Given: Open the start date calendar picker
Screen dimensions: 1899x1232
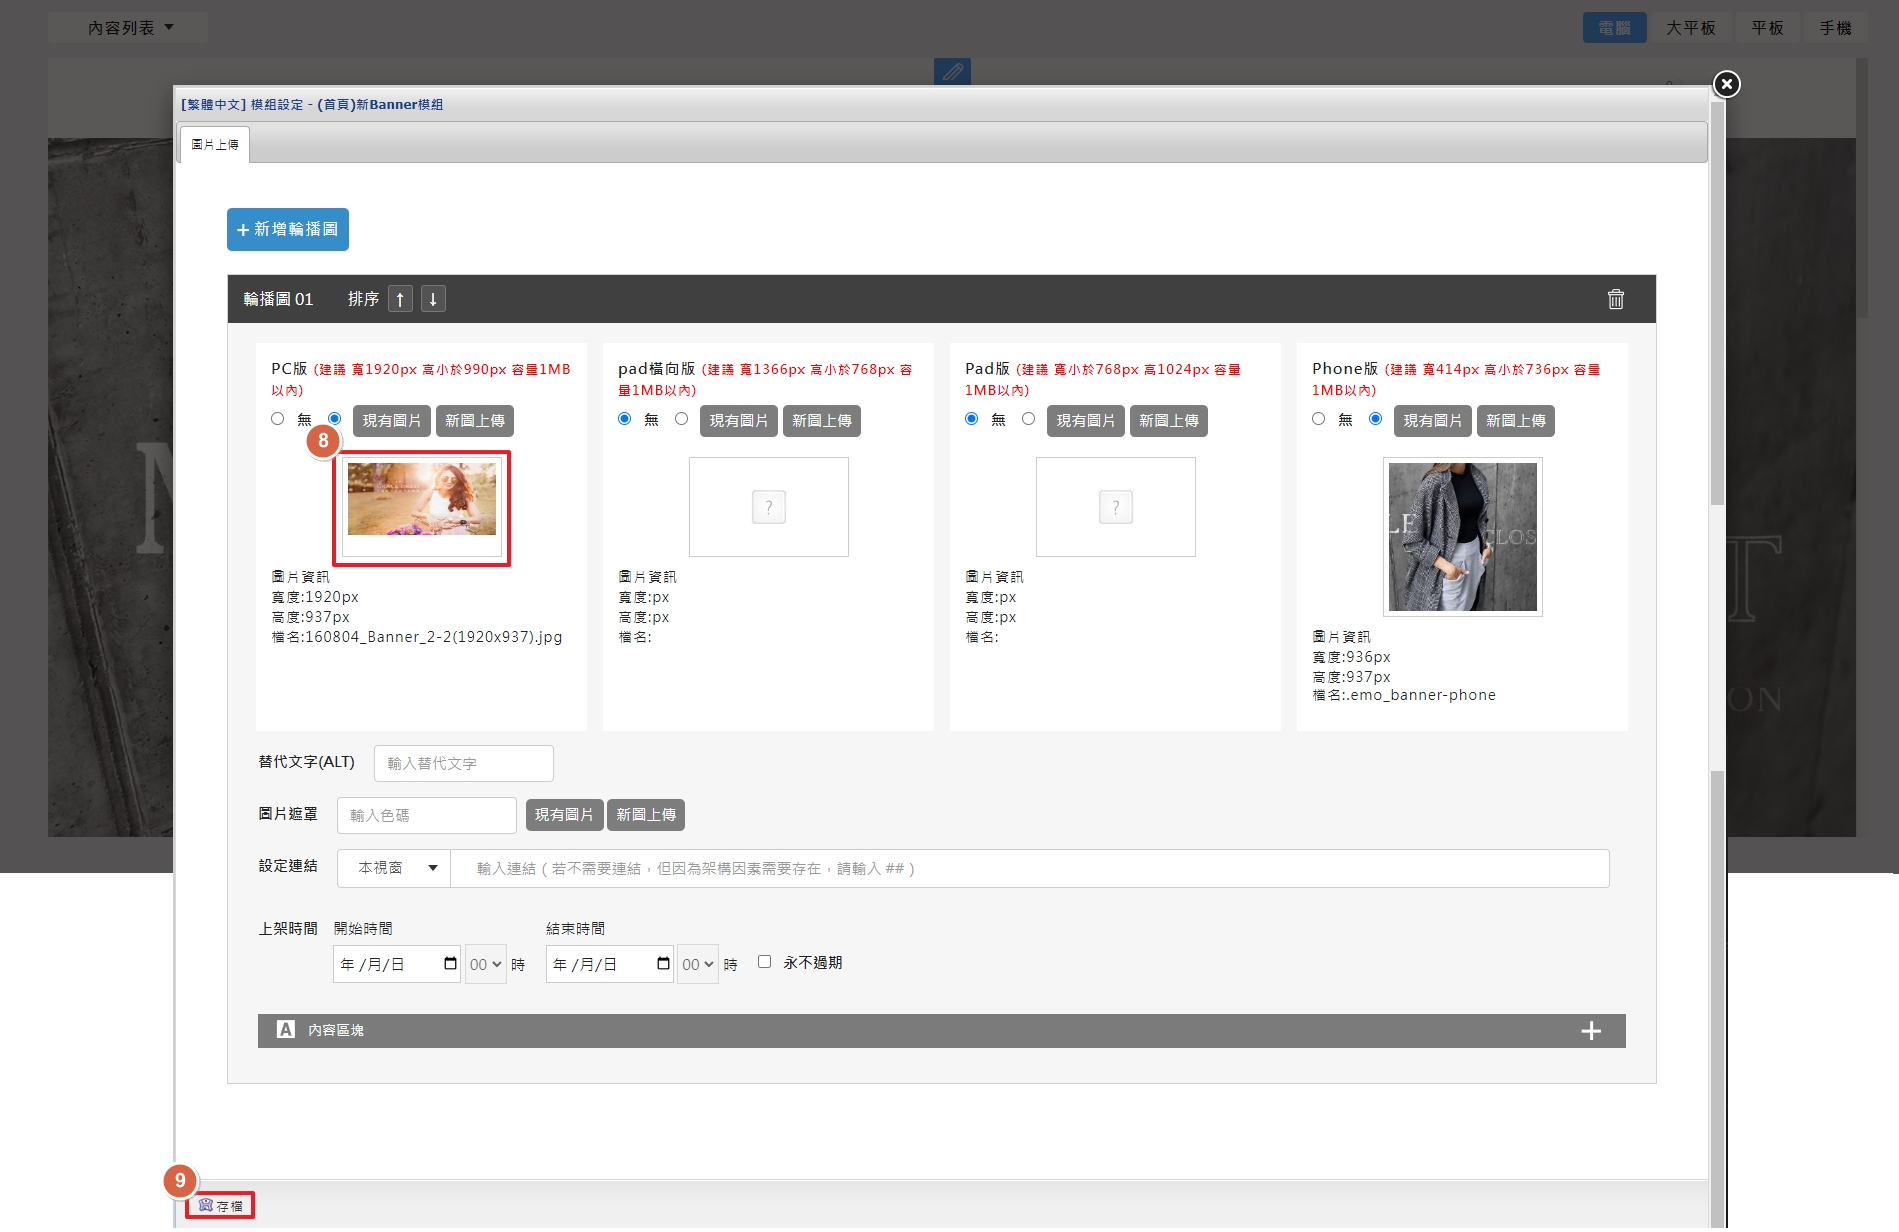Looking at the screenshot, I should 450,964.
